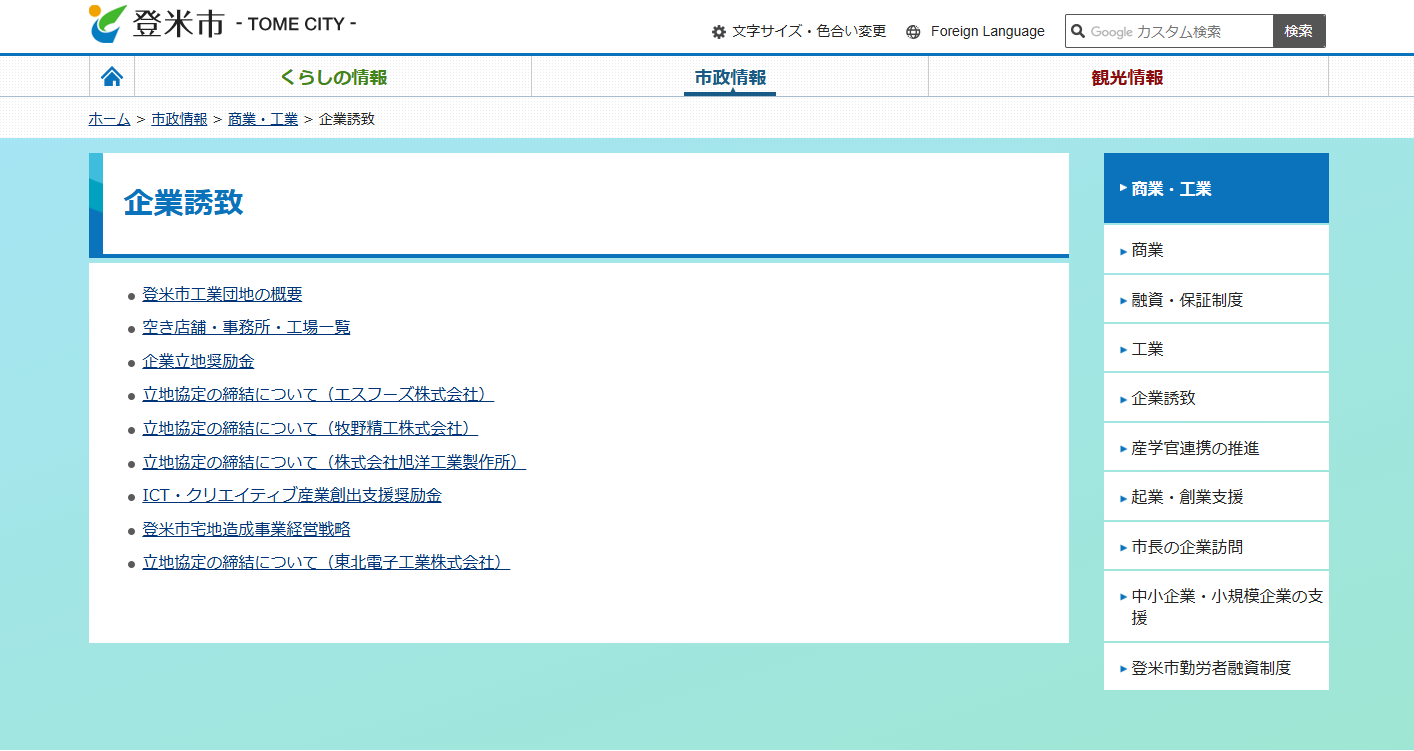
Task: Go to ホーム in breadcrumb
Action: tap(110, 119)
